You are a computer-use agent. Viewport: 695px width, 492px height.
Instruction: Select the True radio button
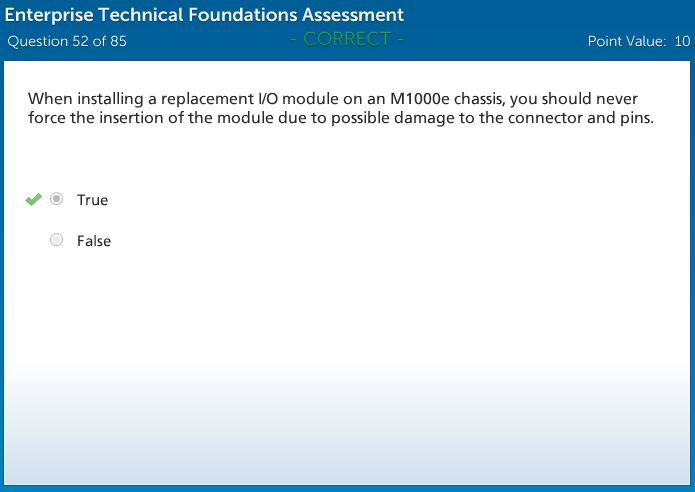click(57, 199)
